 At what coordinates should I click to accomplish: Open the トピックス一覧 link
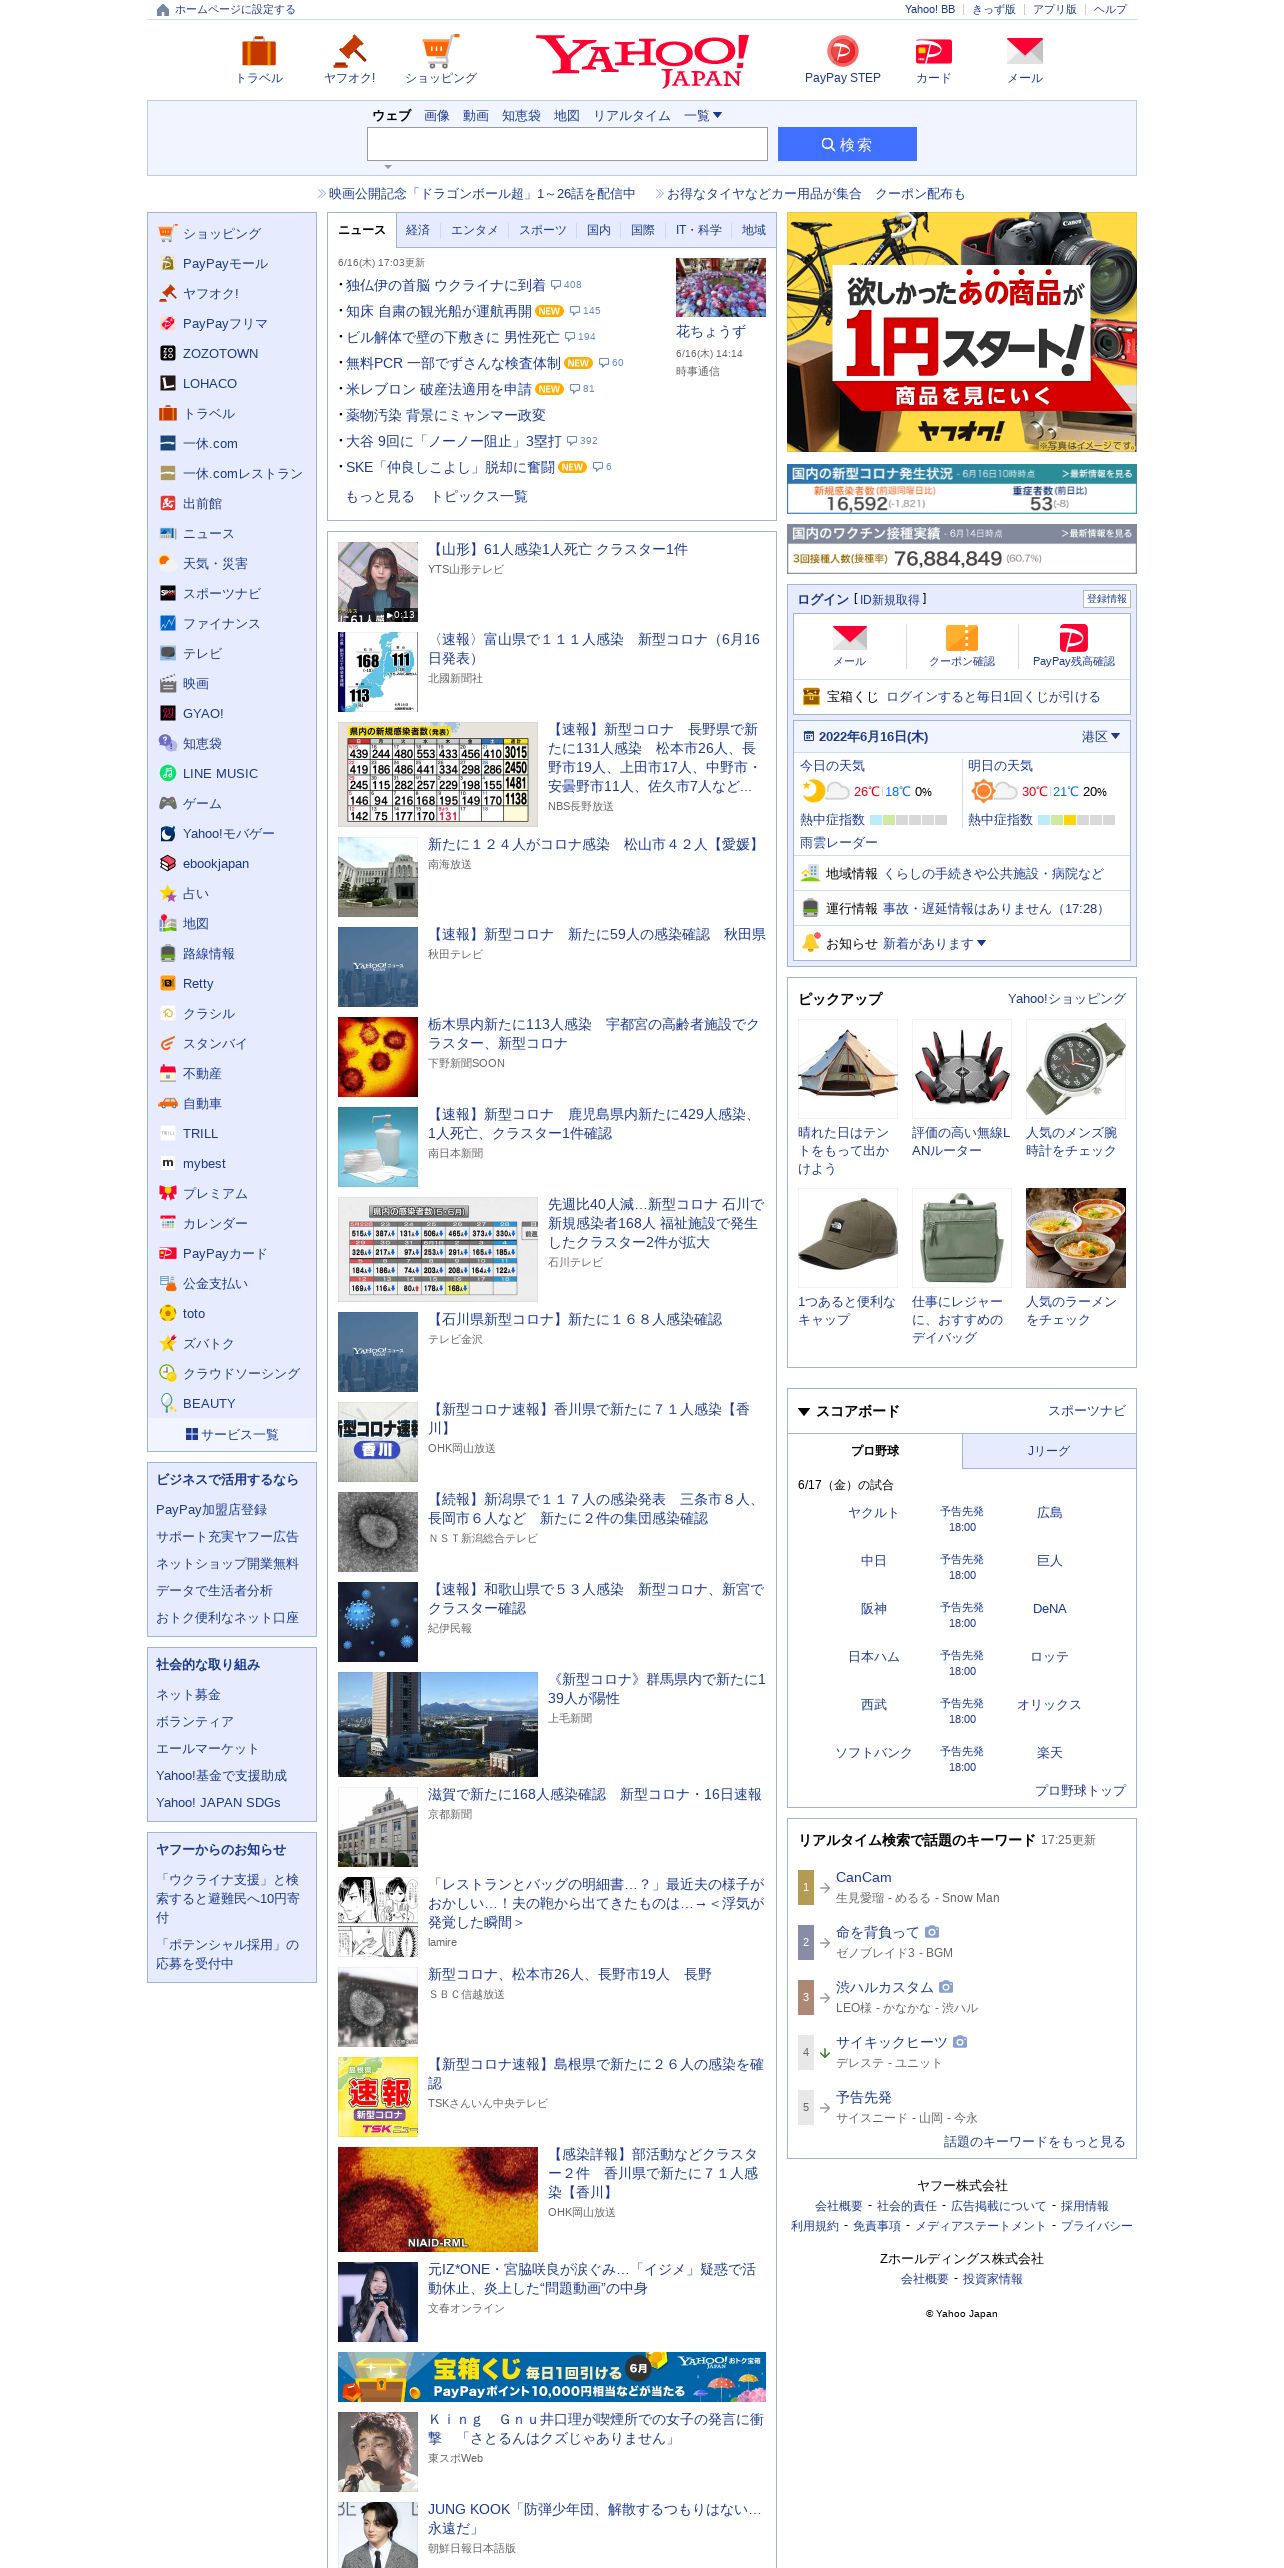479,497
